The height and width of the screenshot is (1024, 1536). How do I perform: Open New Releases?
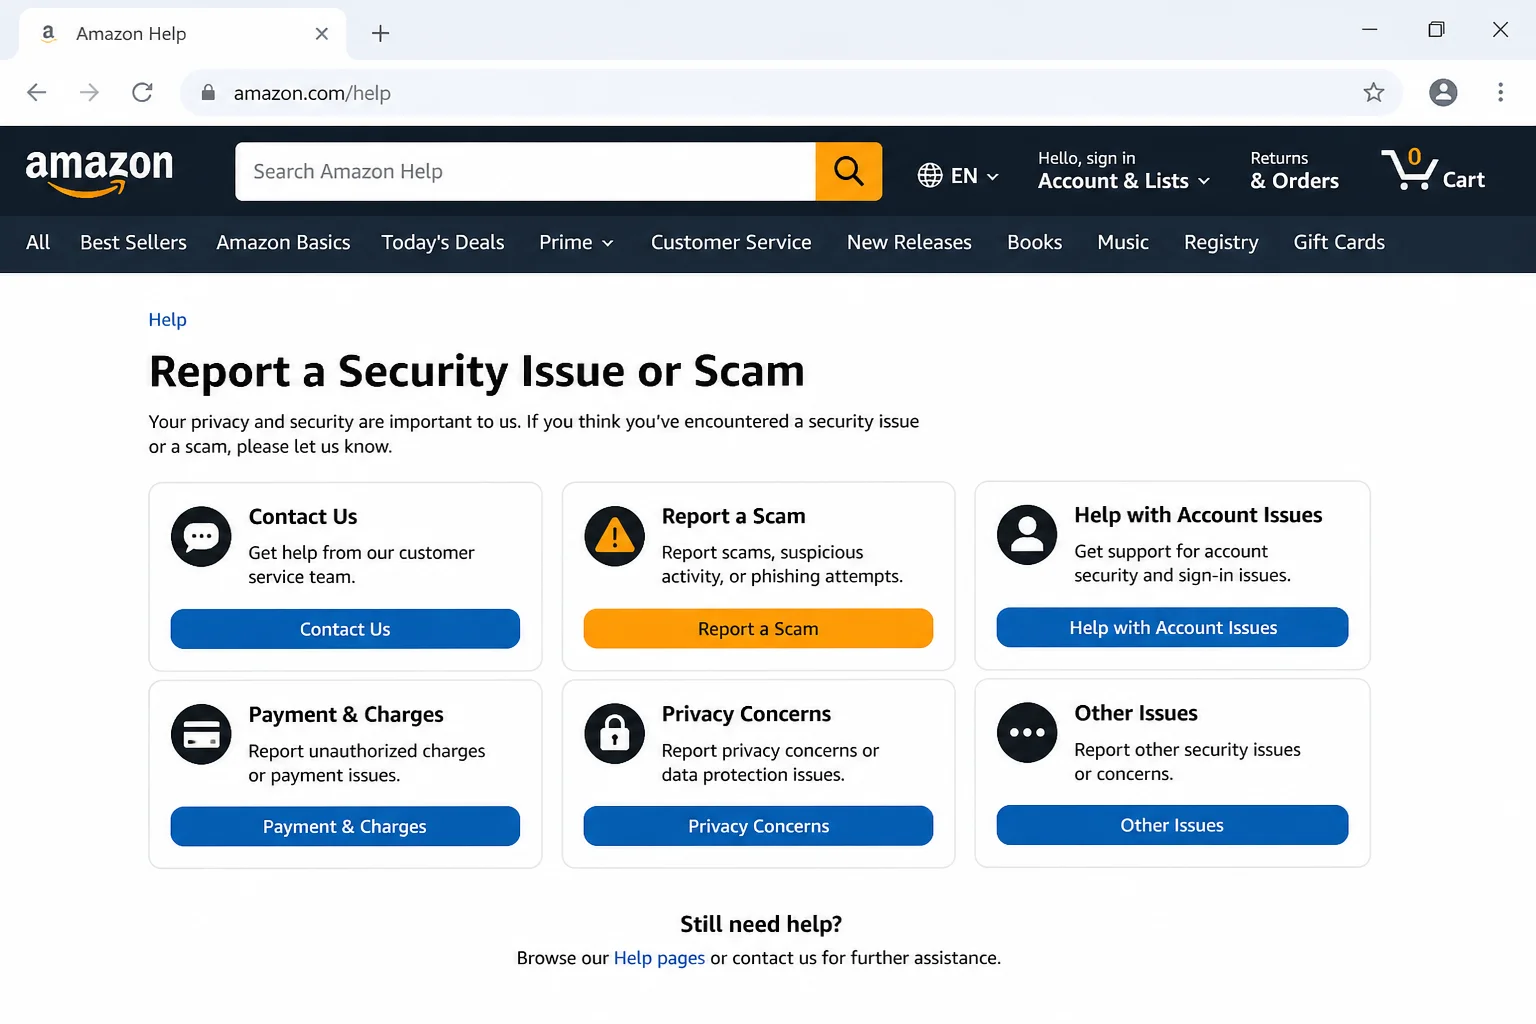(x=909, y=243)
